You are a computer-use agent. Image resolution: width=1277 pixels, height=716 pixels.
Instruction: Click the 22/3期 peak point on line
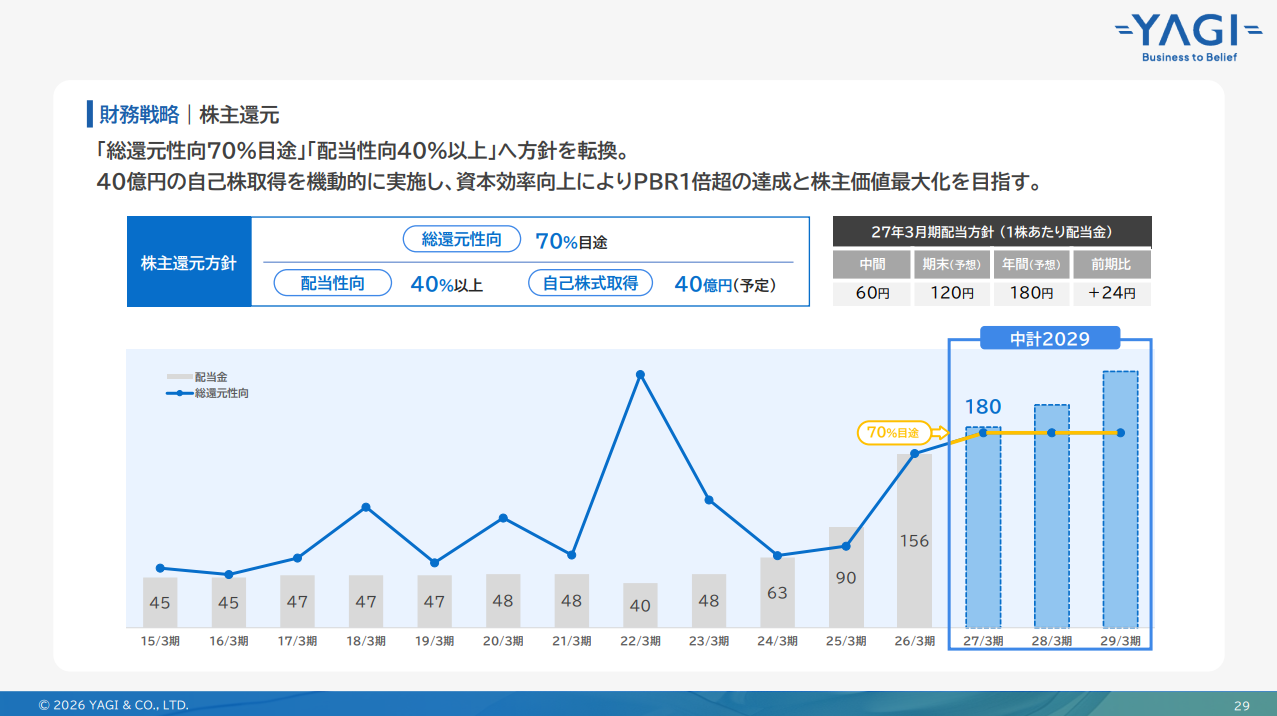coord(640,375)
